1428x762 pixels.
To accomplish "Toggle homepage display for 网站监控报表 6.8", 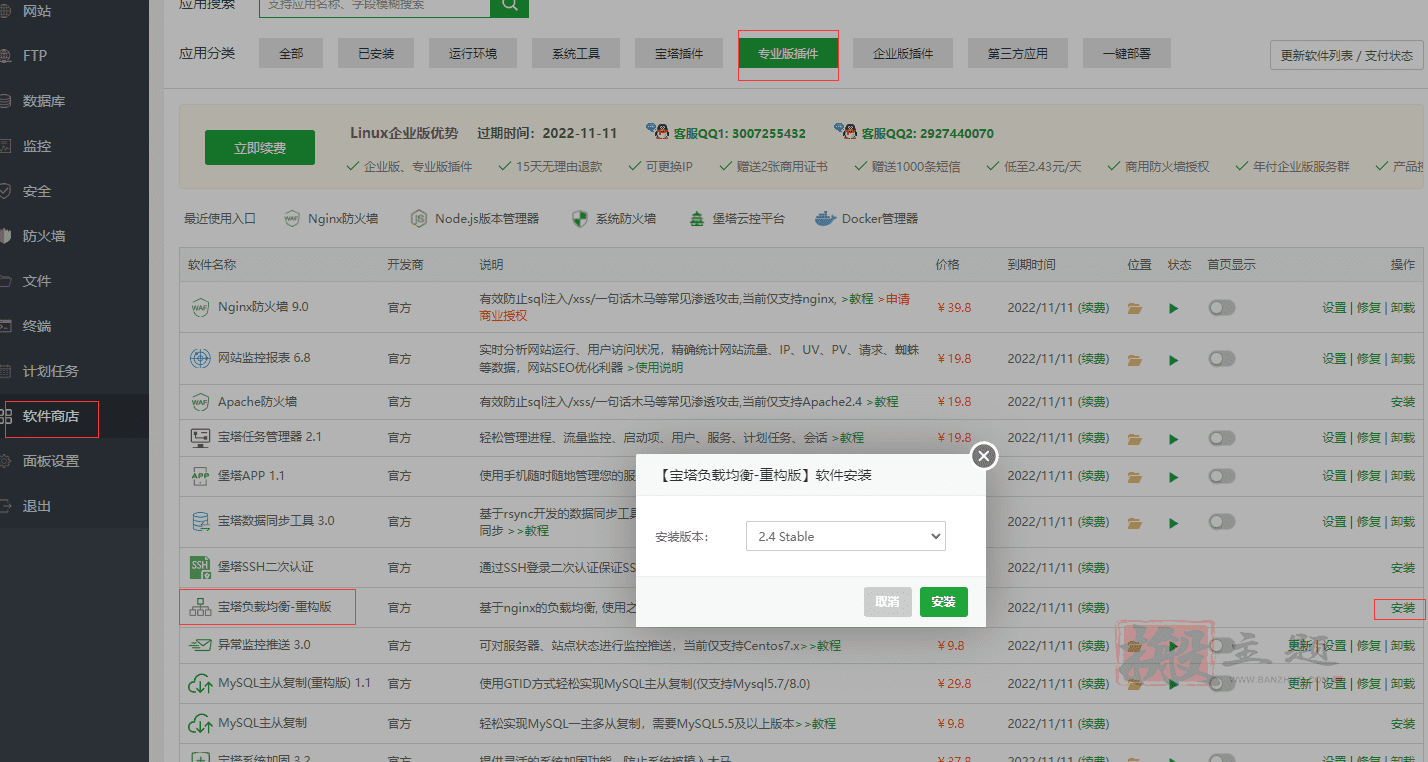I will (1221, 358).
